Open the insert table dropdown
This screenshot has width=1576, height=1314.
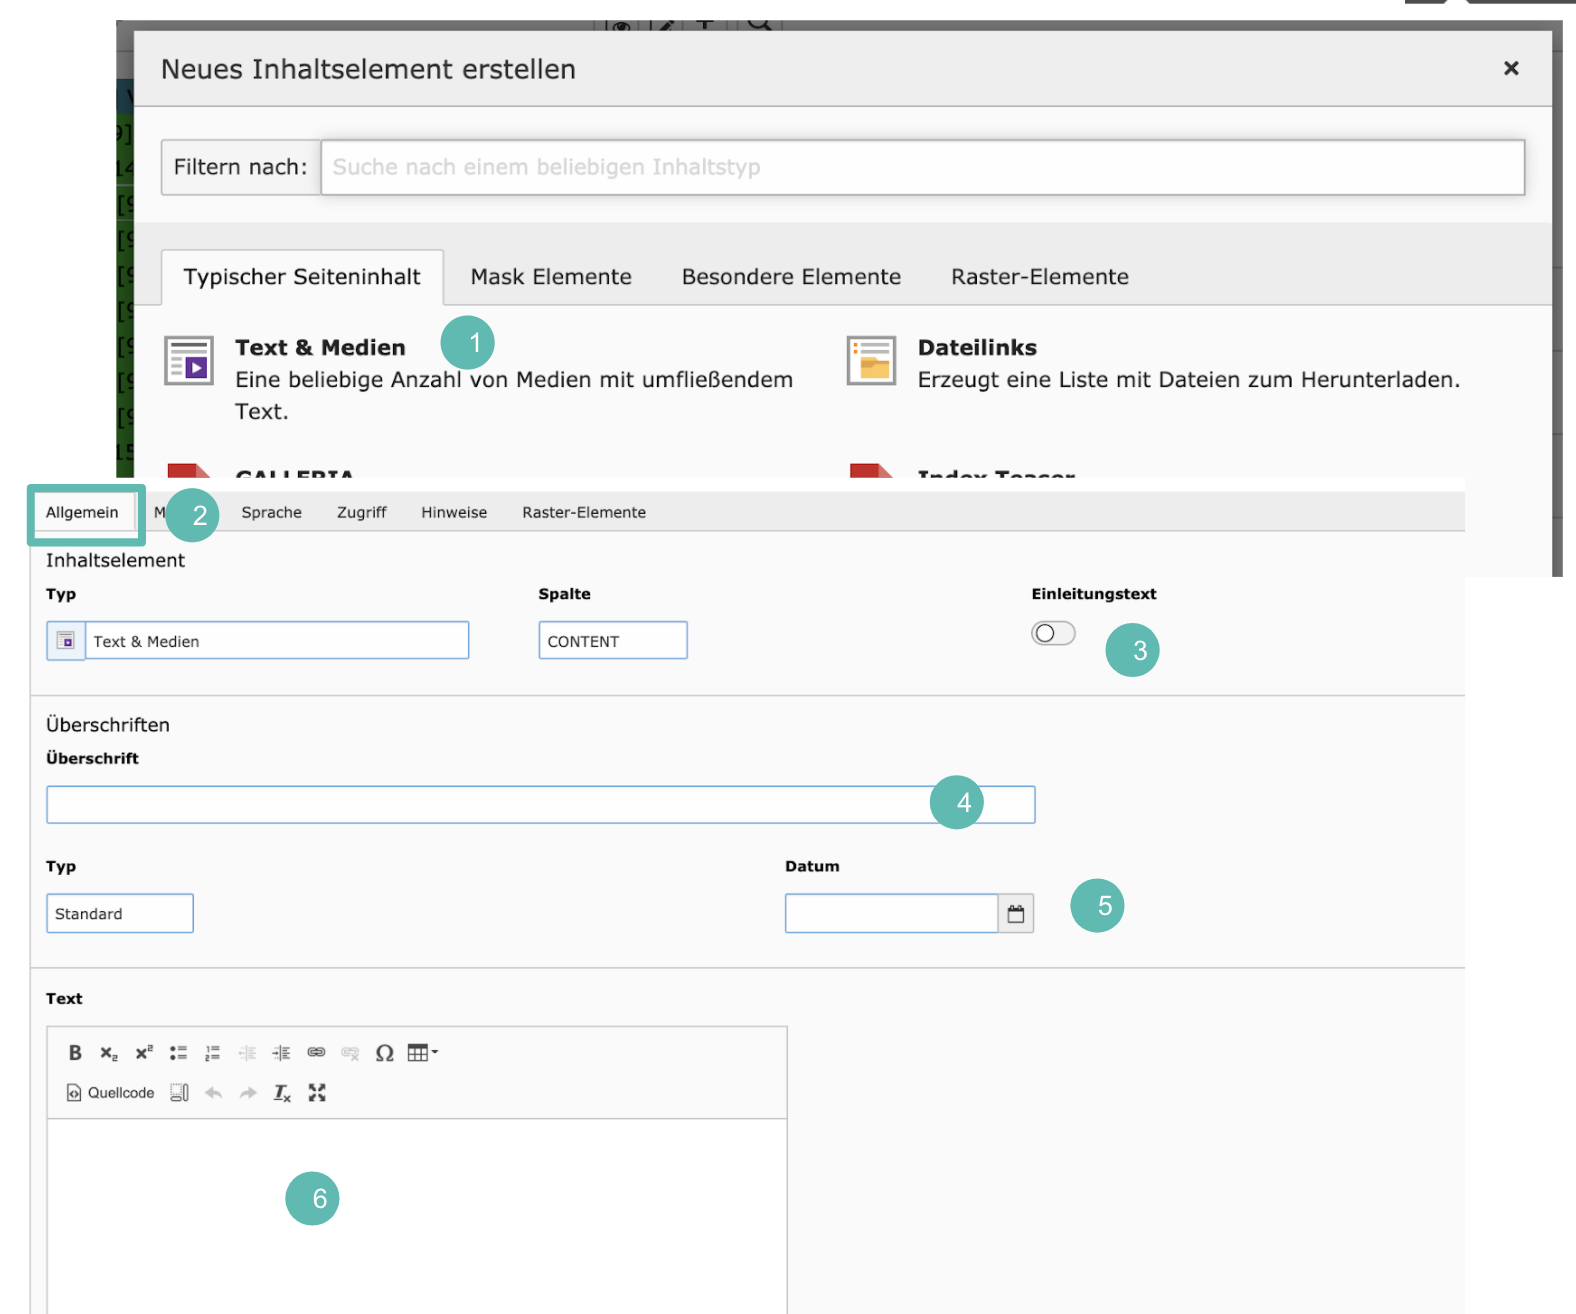click(422, 1053)
